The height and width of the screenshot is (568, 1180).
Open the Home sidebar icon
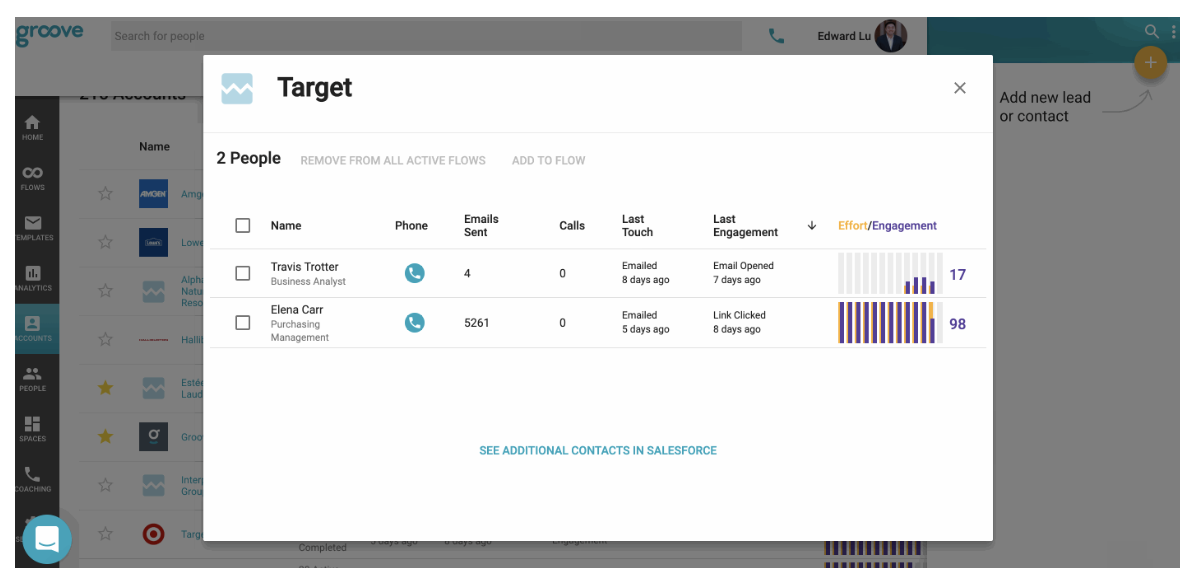point(32,127)
